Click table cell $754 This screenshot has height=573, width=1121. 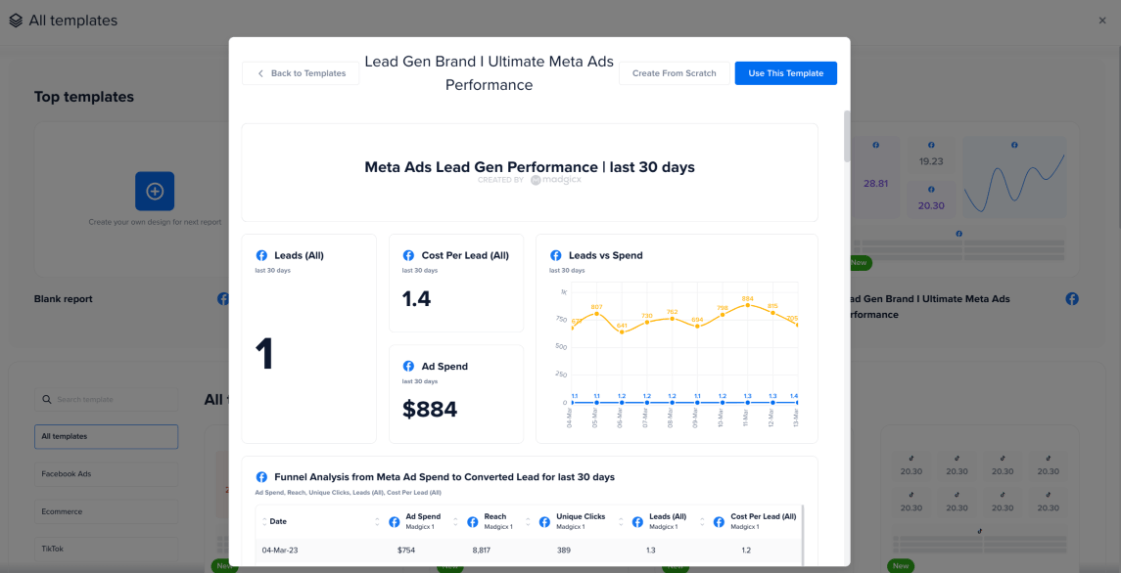pyautogui.click(x=406, y=550)
